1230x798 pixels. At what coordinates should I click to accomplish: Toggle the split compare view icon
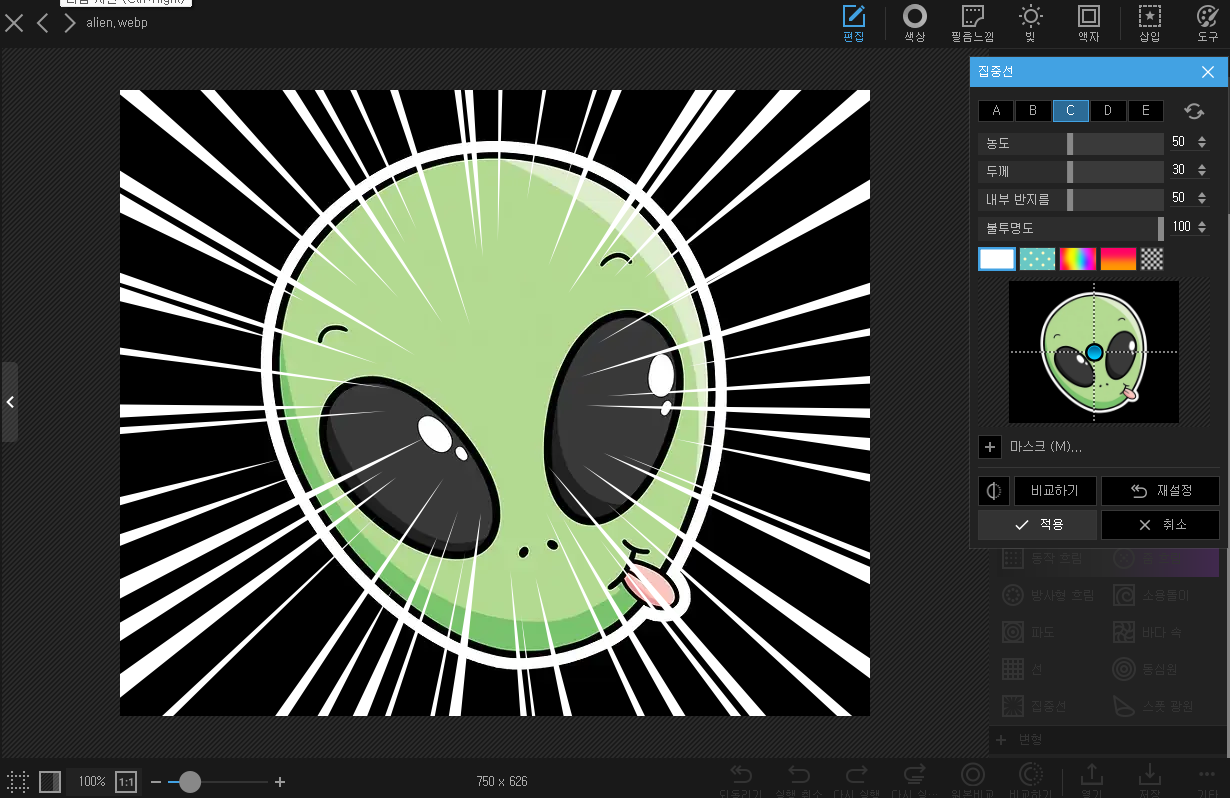click(50, 782)
